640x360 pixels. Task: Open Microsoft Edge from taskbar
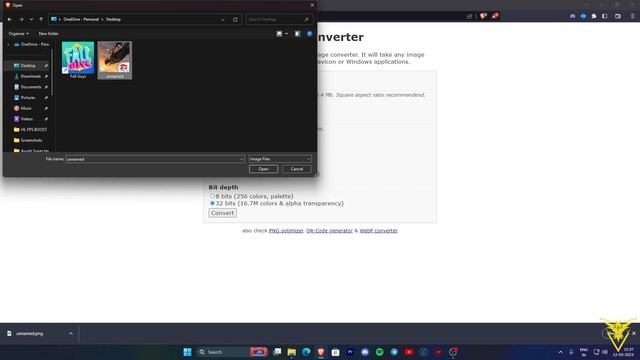click(x=306, y=352)
